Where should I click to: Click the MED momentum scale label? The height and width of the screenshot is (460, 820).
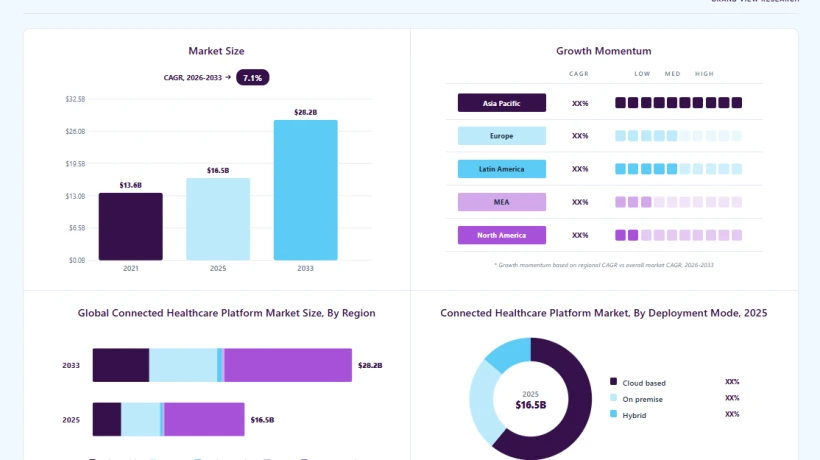tap(673, 74)
